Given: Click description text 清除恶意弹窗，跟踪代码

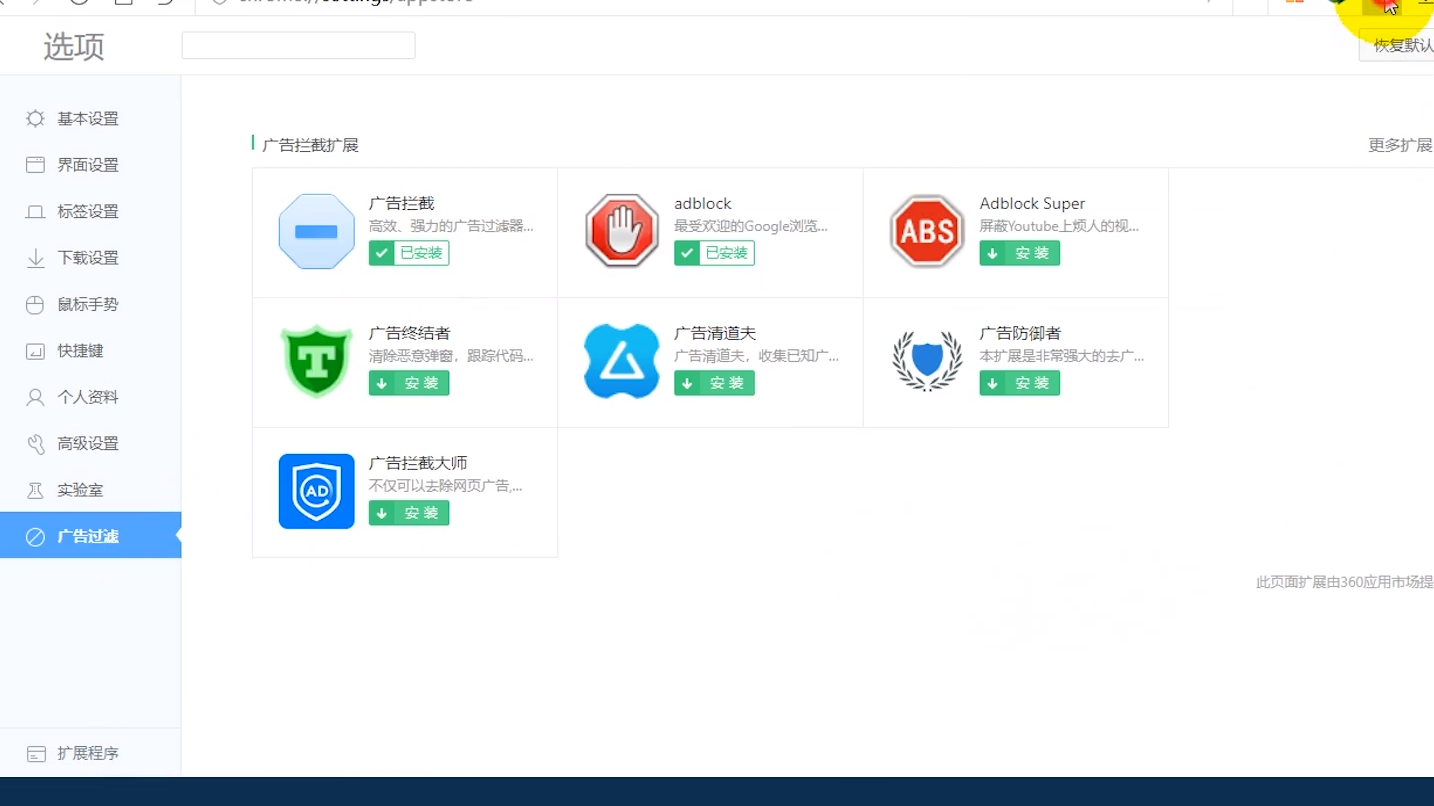Looking at the screenshot, I should [x=451, y=356].
